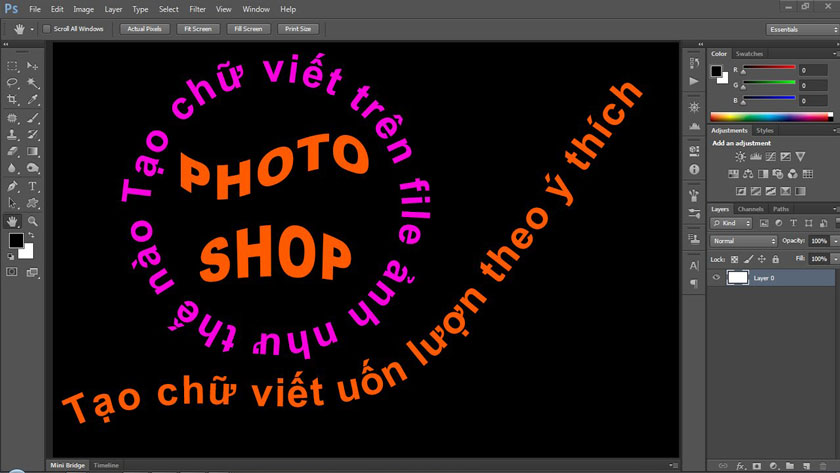
Task: Select the Path Selection tool
Action: tap(12, 203)
